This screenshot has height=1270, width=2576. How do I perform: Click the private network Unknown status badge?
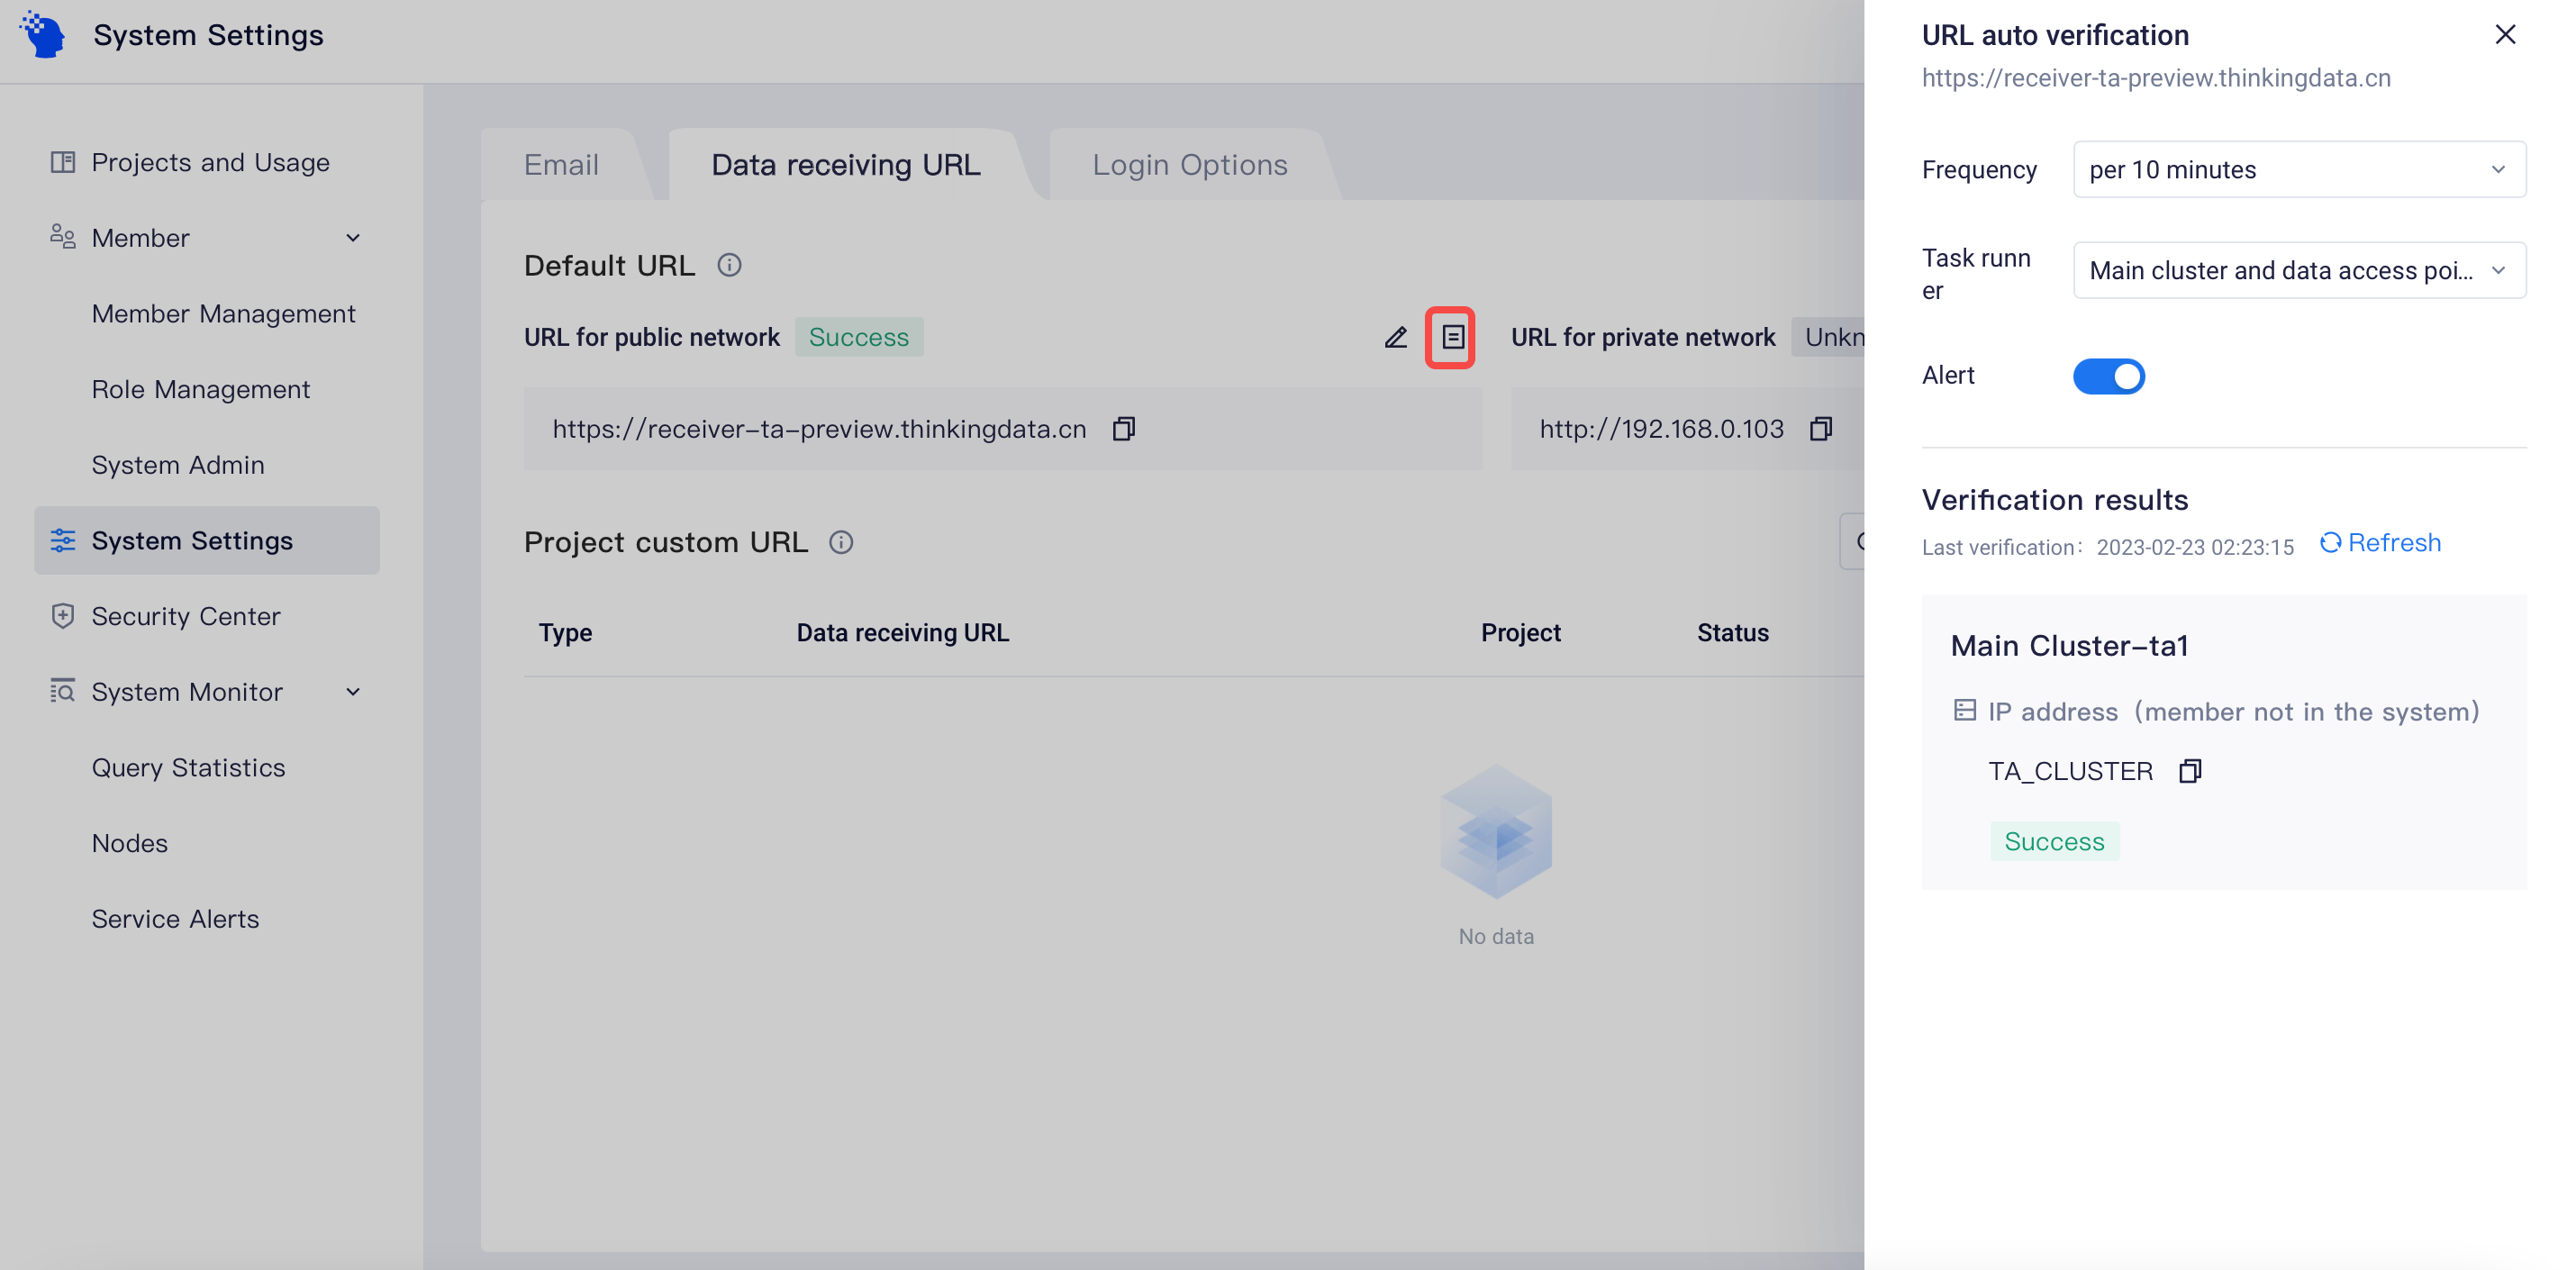click(x=1828, y=337)
